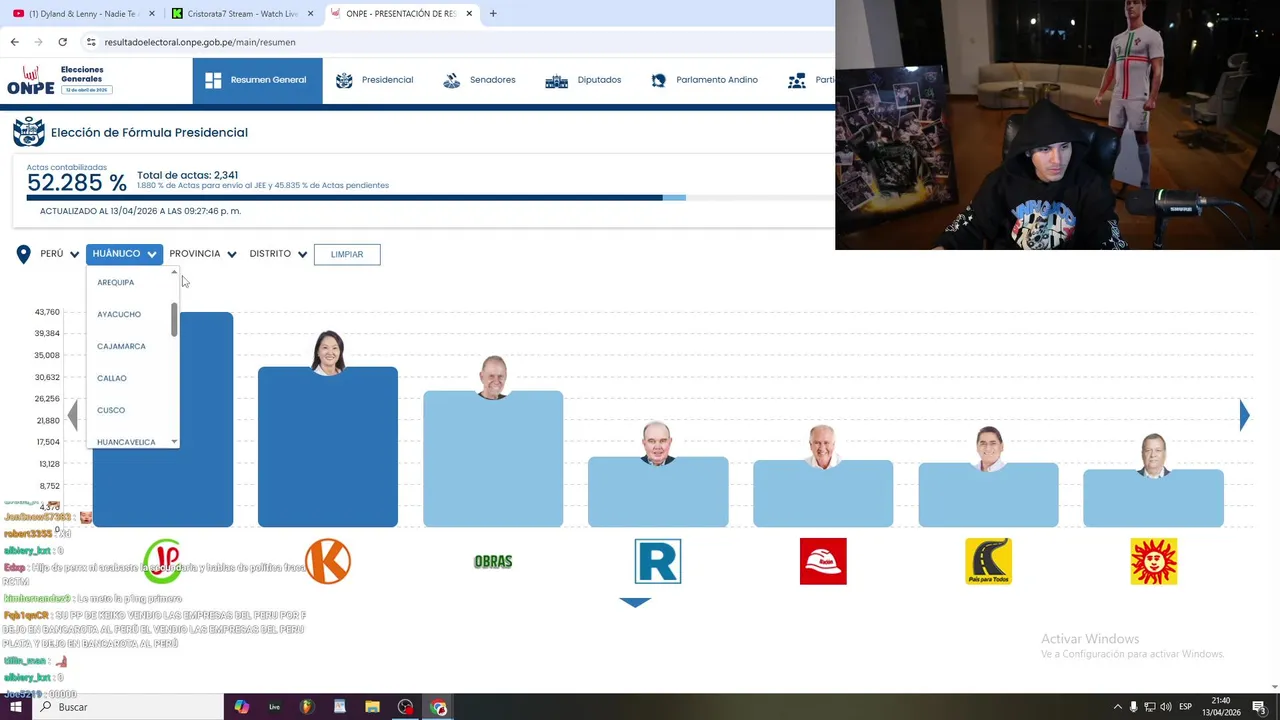1280x720 pixels.
Task: Click the candidate photo above the R bar
Action: pyautogui.click(x=658, y=443)
